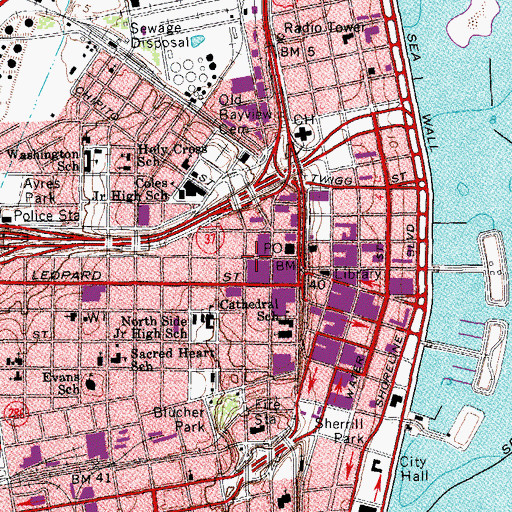Select the Cathedral Sch label
The width and height of the screenshot is (512, 512).
click(249, 310)
